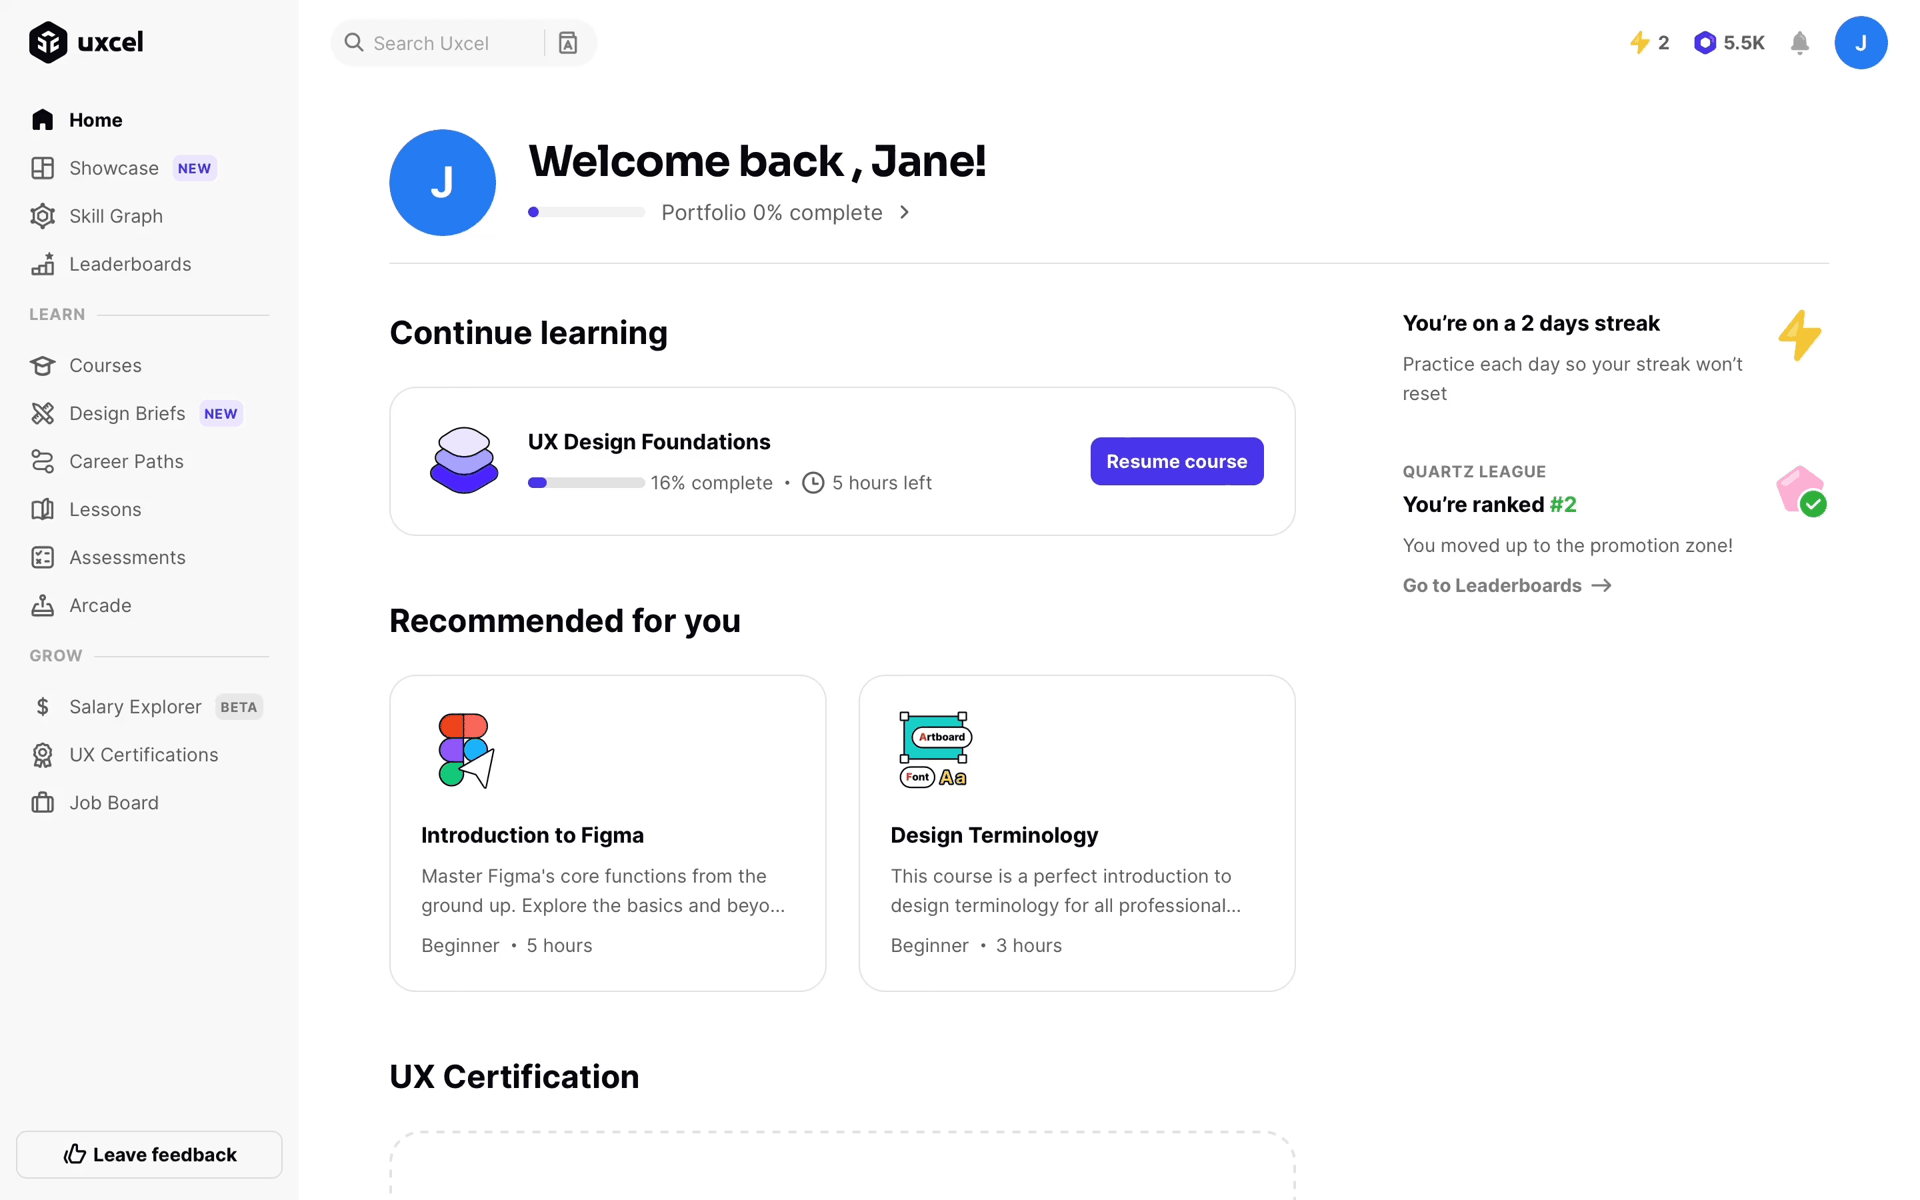Click the Leaderboards sidebar icon

tap(42, 264)
